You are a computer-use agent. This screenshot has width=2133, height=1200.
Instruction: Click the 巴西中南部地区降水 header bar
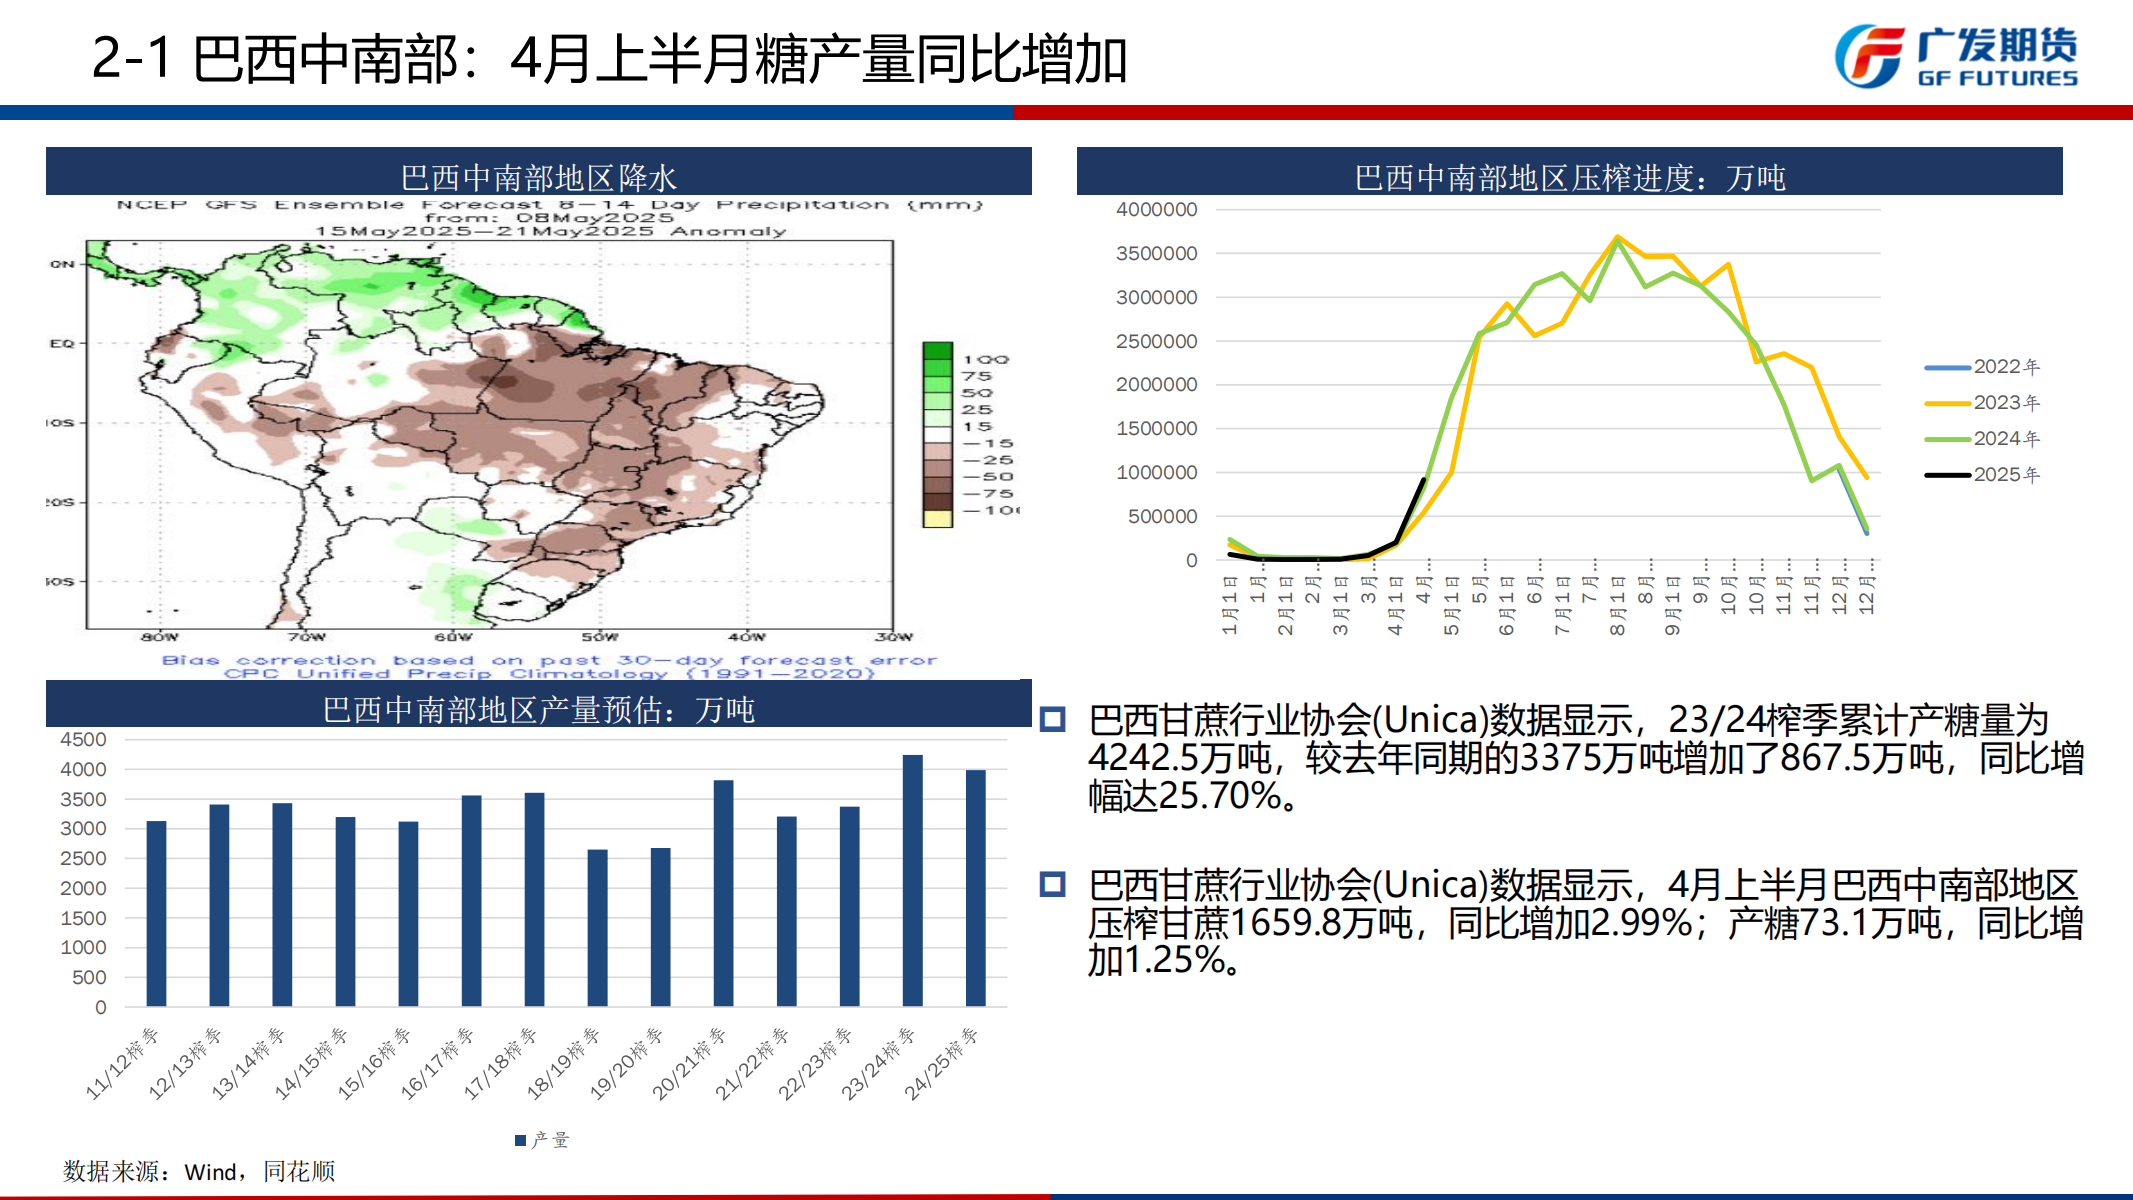coord(538,176)
